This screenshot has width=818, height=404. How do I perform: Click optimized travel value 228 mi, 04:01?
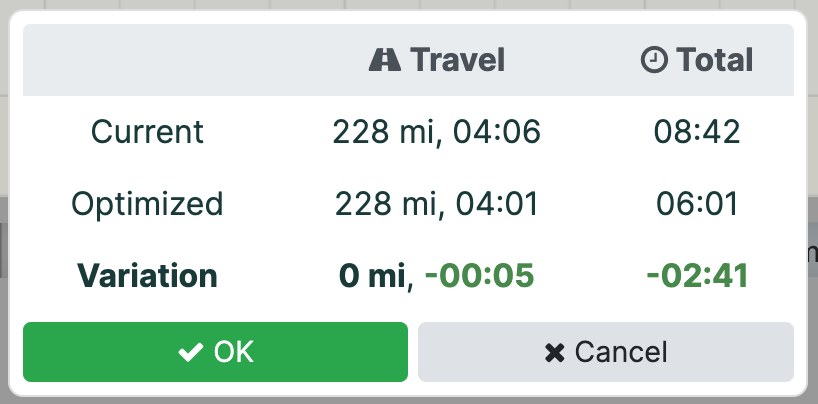coord(437,204)
